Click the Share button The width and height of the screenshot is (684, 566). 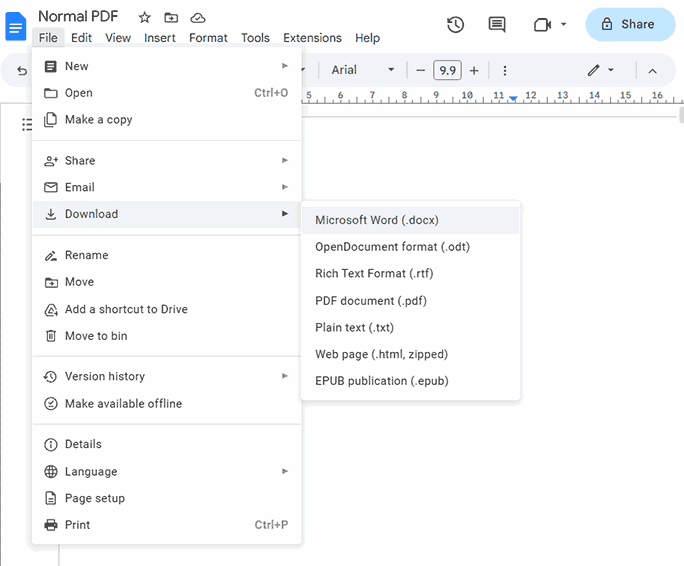(630, 24)
